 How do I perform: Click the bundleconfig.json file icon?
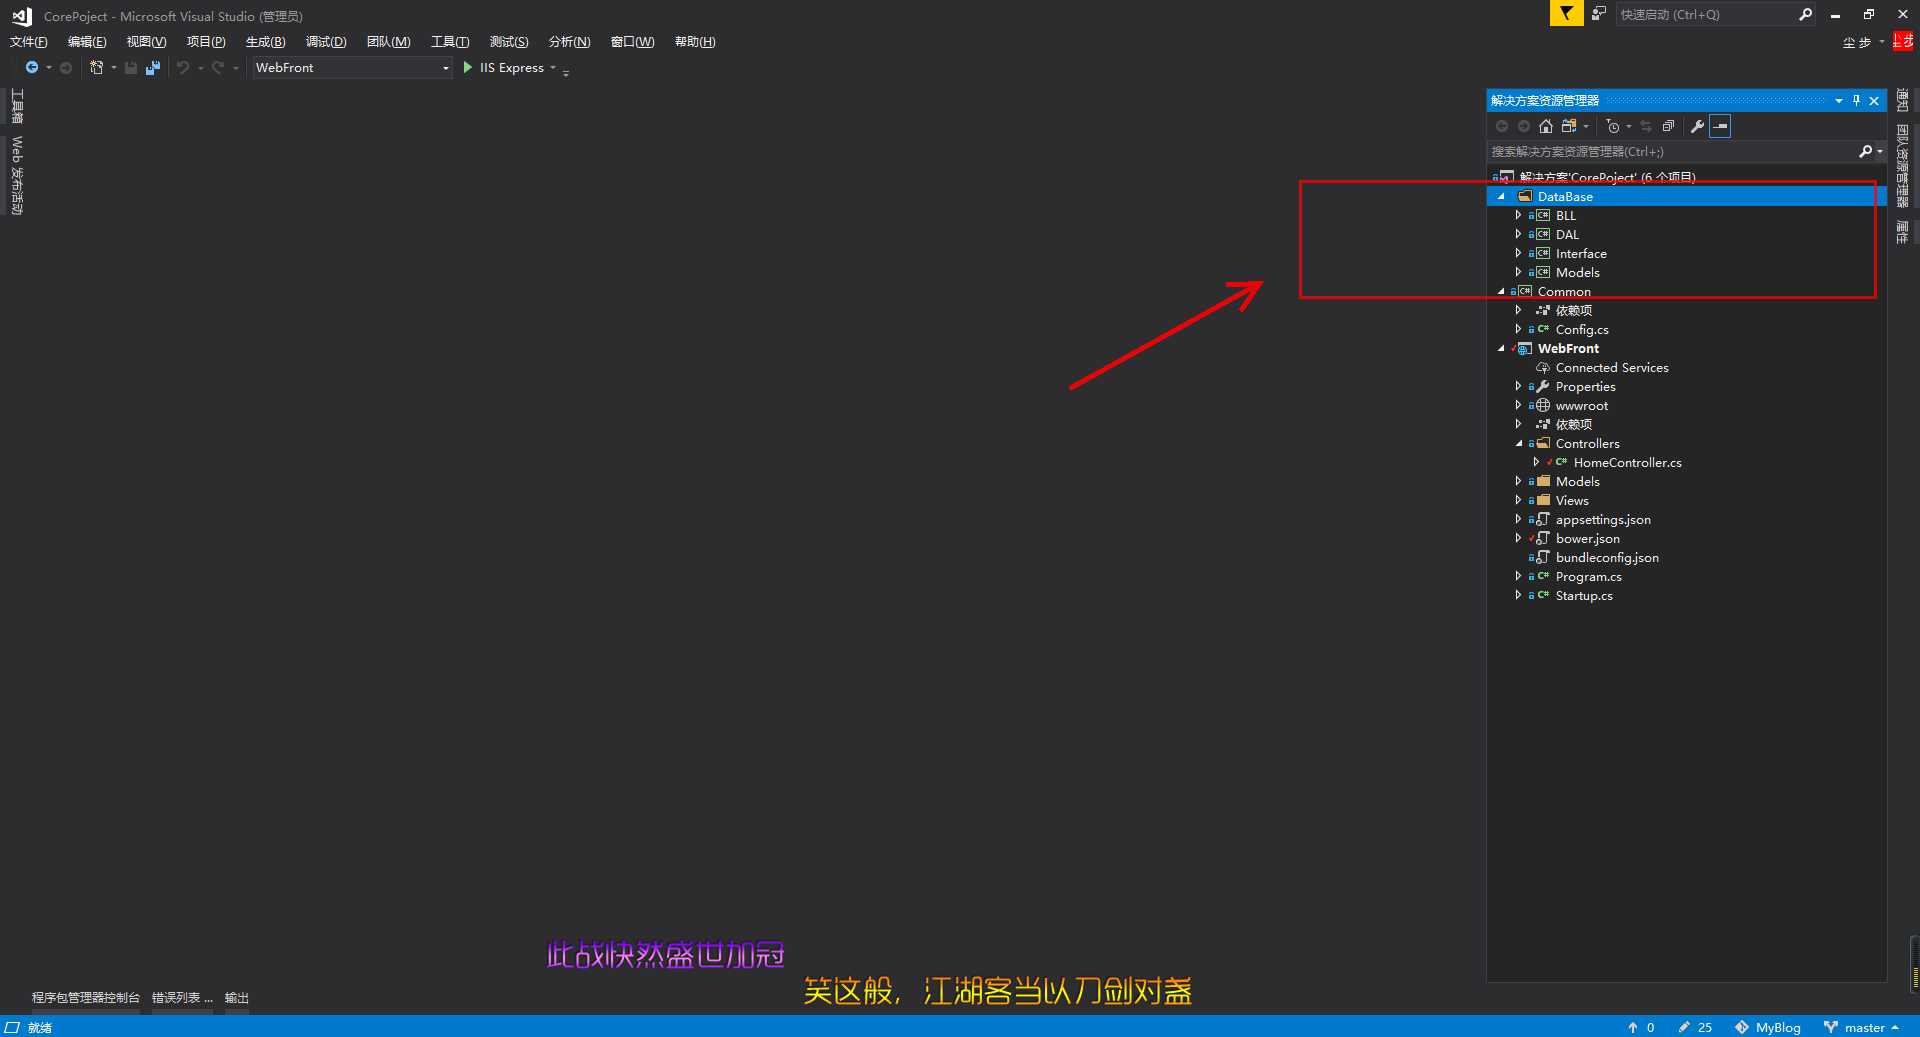tap(1543, 558)
